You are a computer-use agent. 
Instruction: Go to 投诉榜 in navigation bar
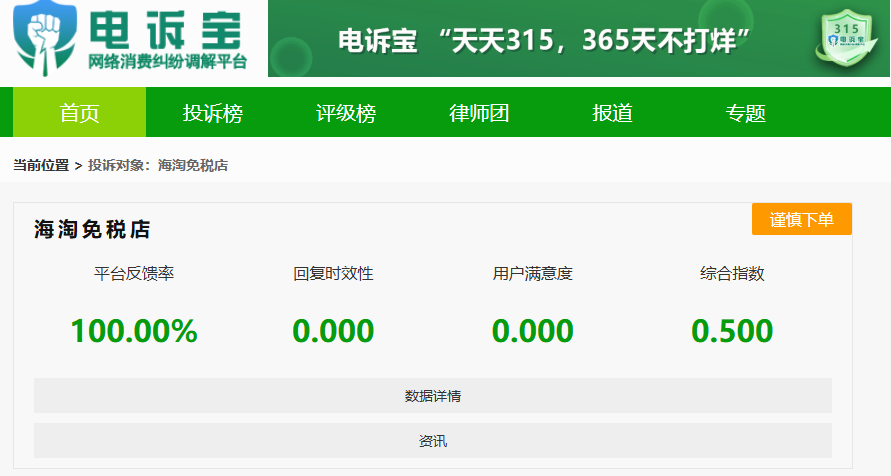213,112
